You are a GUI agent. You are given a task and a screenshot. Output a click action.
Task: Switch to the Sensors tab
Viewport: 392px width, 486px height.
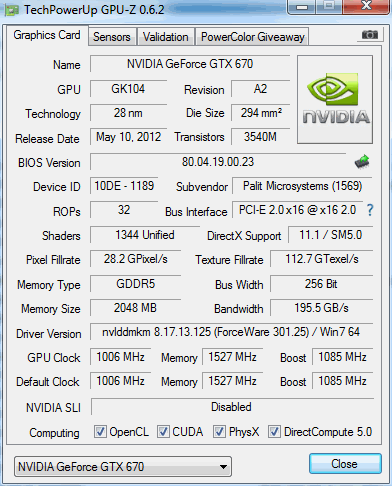pyautogui.click(x=112, y=37)
